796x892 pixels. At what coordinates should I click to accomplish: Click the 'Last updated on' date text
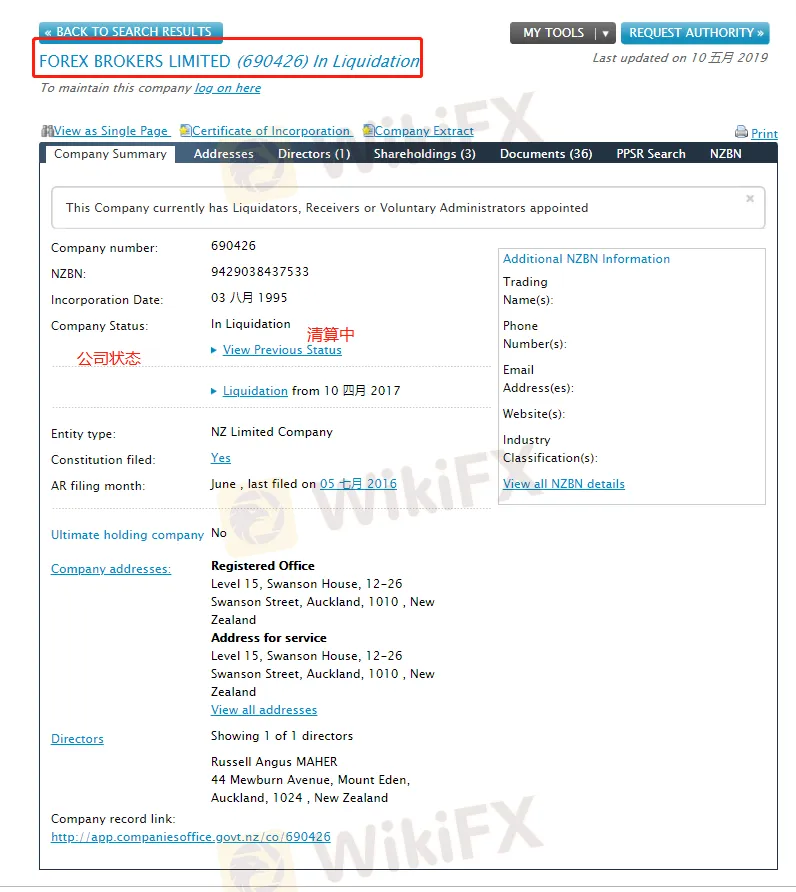(680, 58)
